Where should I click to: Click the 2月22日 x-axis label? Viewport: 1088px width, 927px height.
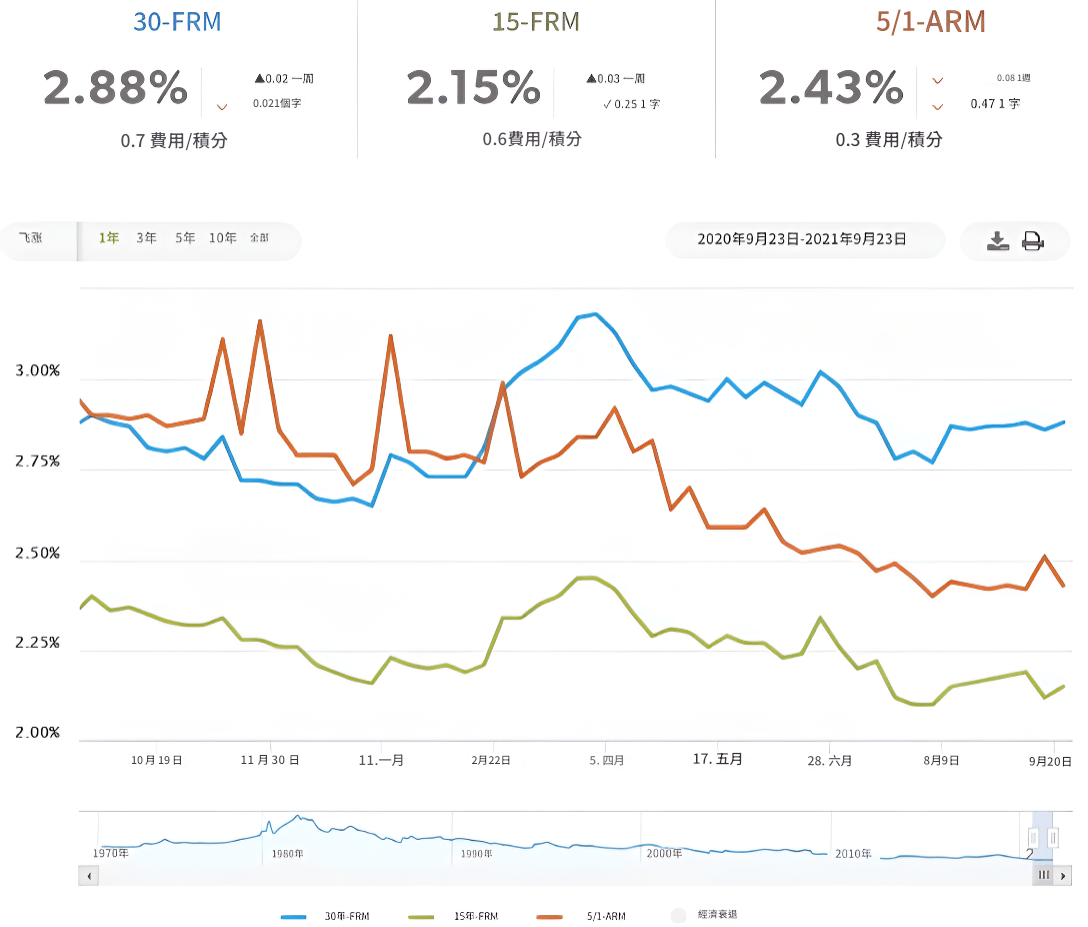pos(491,760)
